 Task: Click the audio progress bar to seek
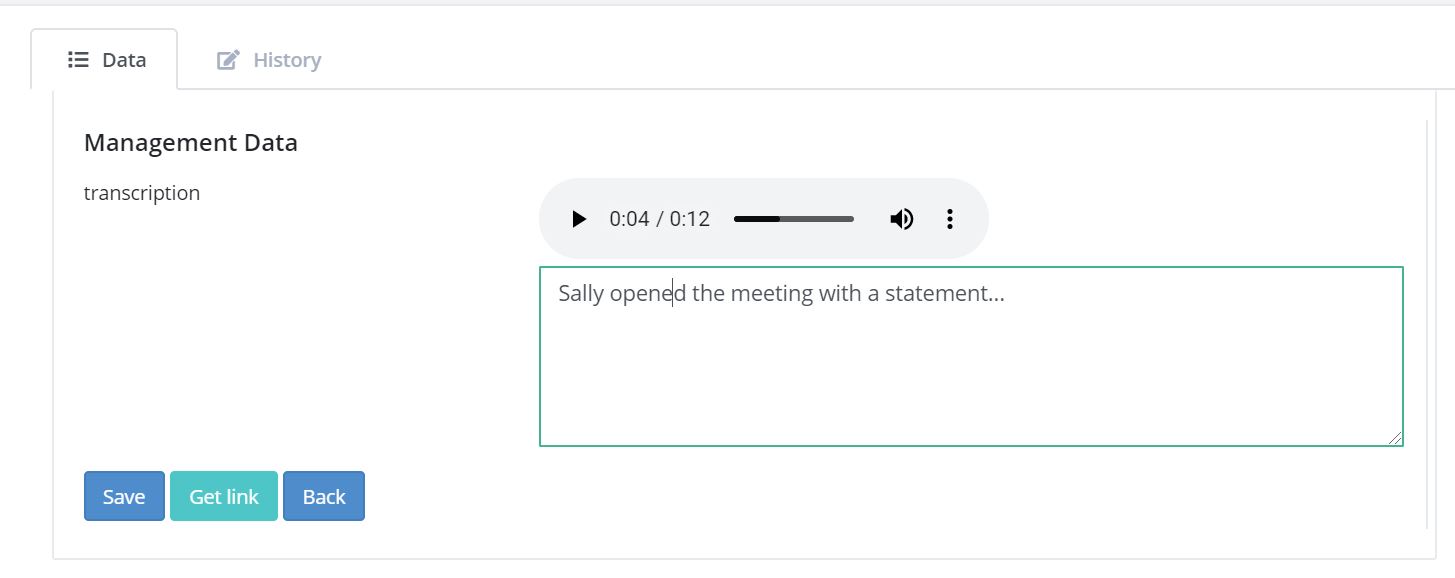[x=793, y=218]
